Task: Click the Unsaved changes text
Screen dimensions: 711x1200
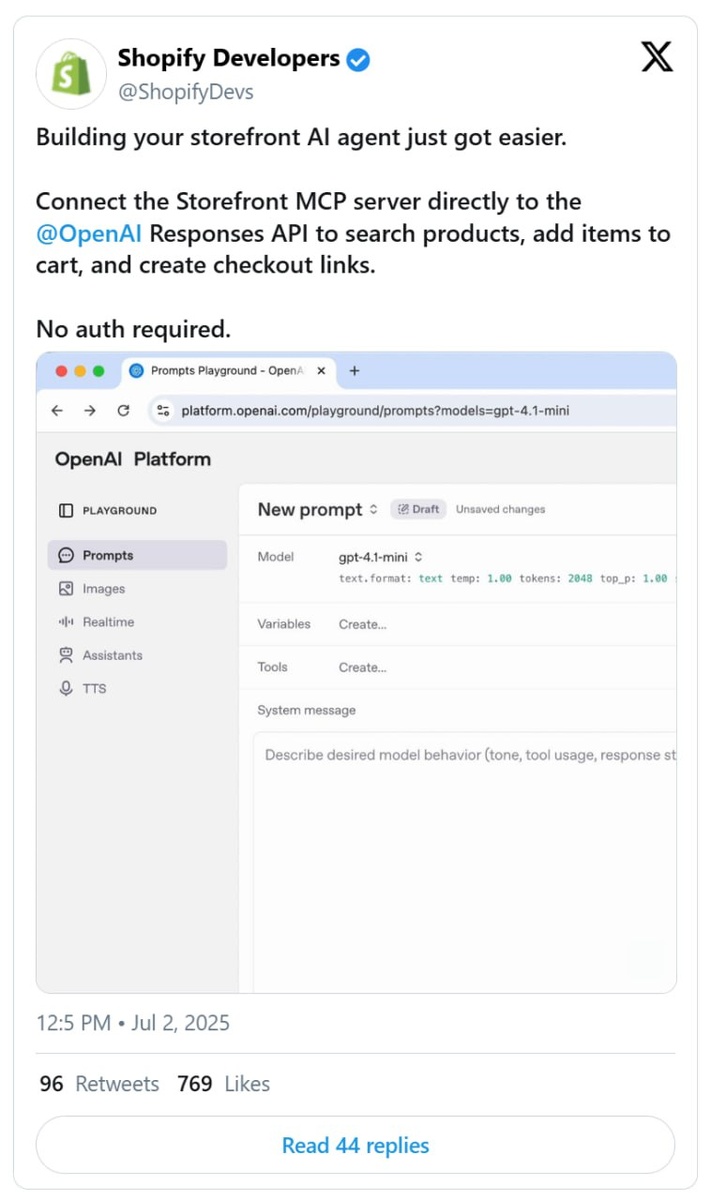Action: coord(501,509)
